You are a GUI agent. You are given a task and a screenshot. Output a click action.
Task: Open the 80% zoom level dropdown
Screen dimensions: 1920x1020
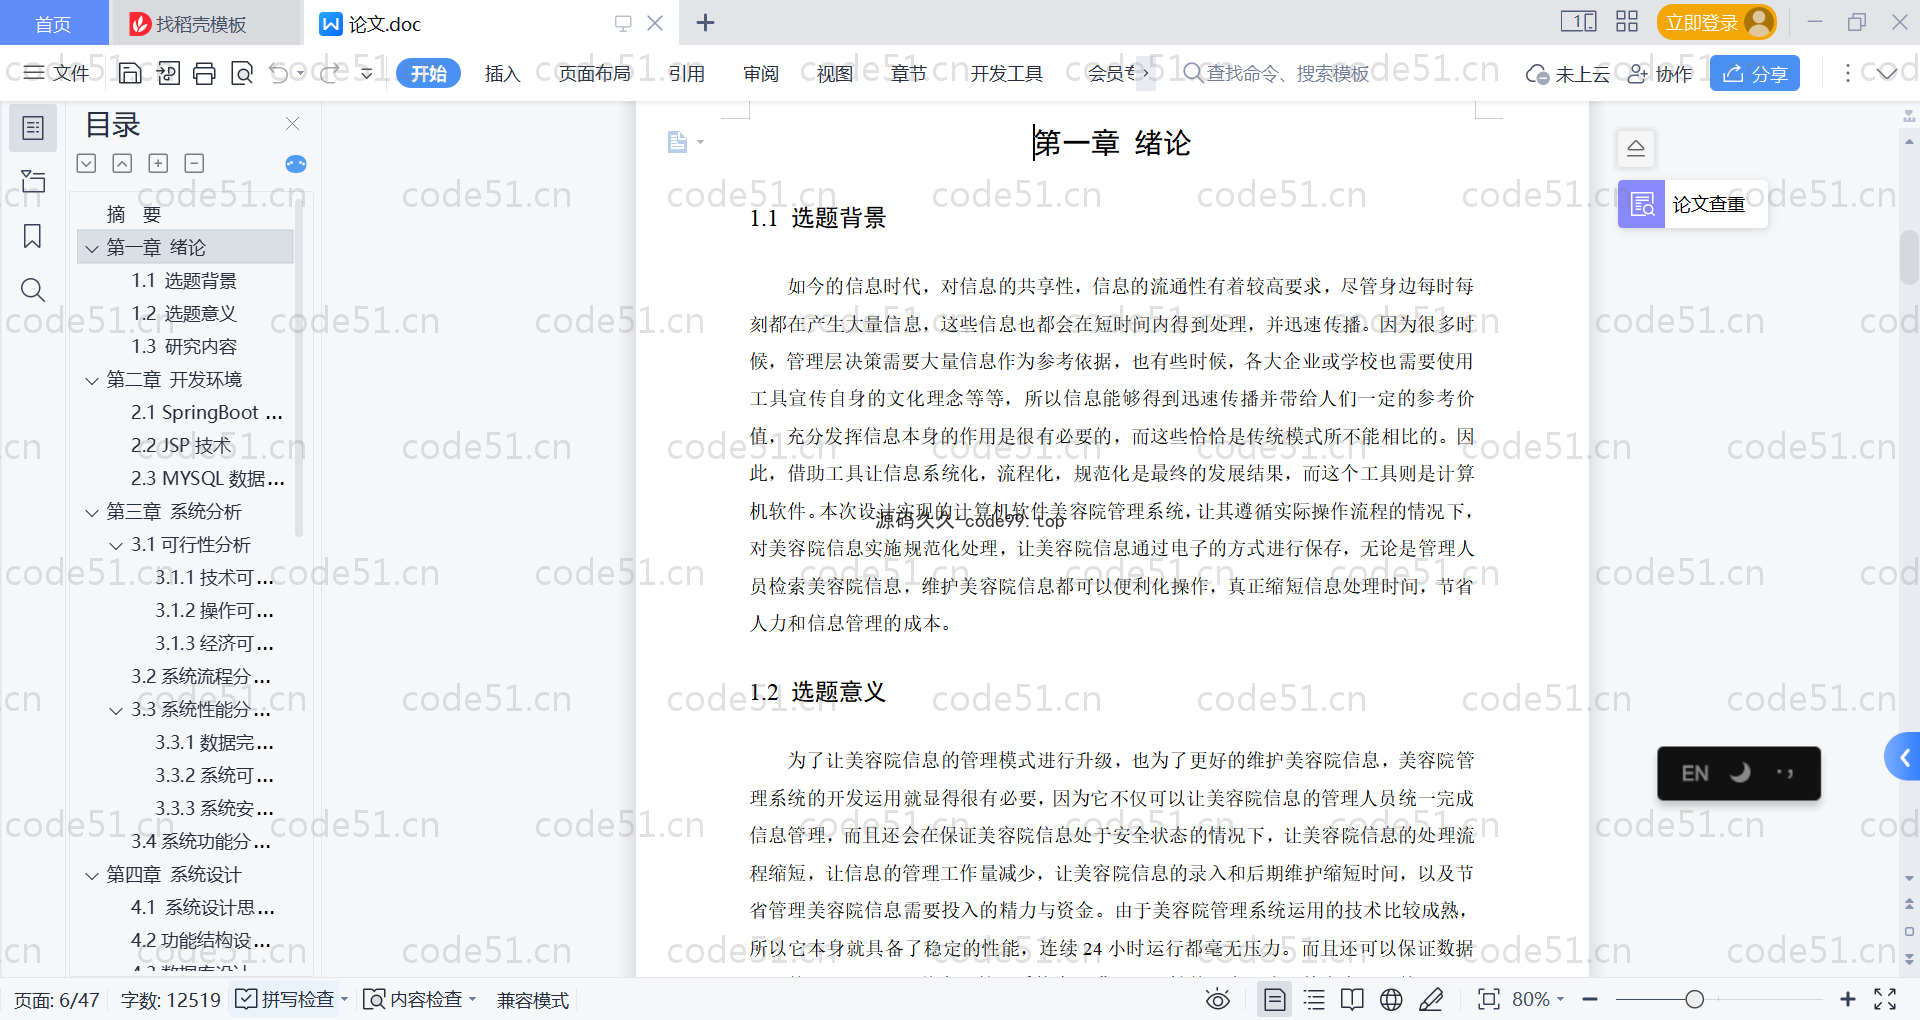coord(1538,999)
